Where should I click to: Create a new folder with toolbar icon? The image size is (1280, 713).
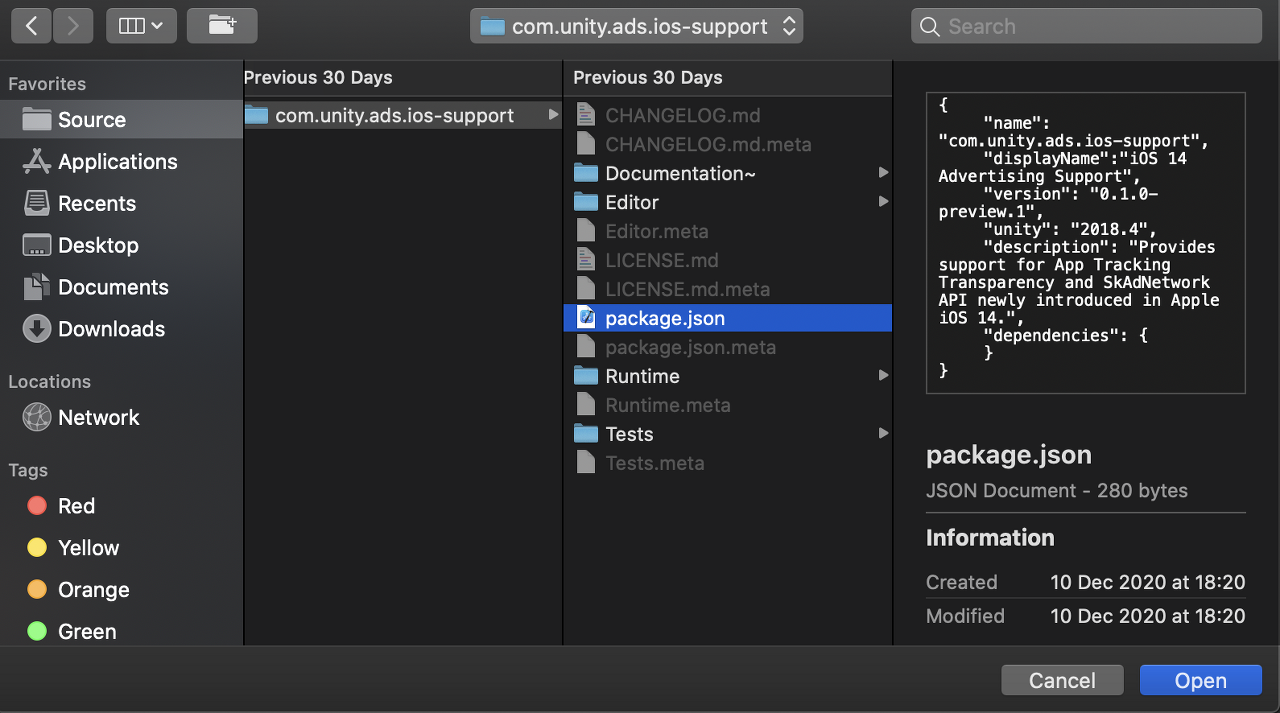tap(222, 26)
